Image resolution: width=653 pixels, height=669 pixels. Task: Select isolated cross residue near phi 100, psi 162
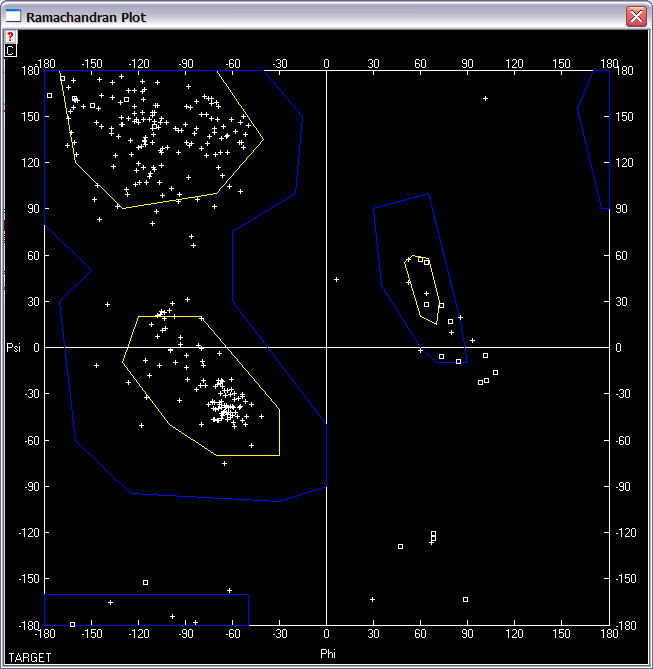click(485, 98)
